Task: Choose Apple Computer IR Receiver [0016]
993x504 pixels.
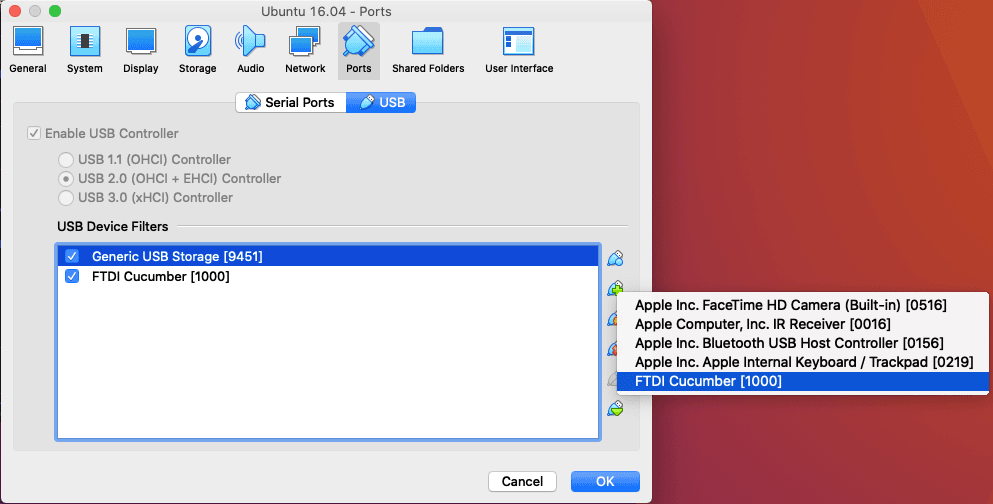Action: point(802,324)
